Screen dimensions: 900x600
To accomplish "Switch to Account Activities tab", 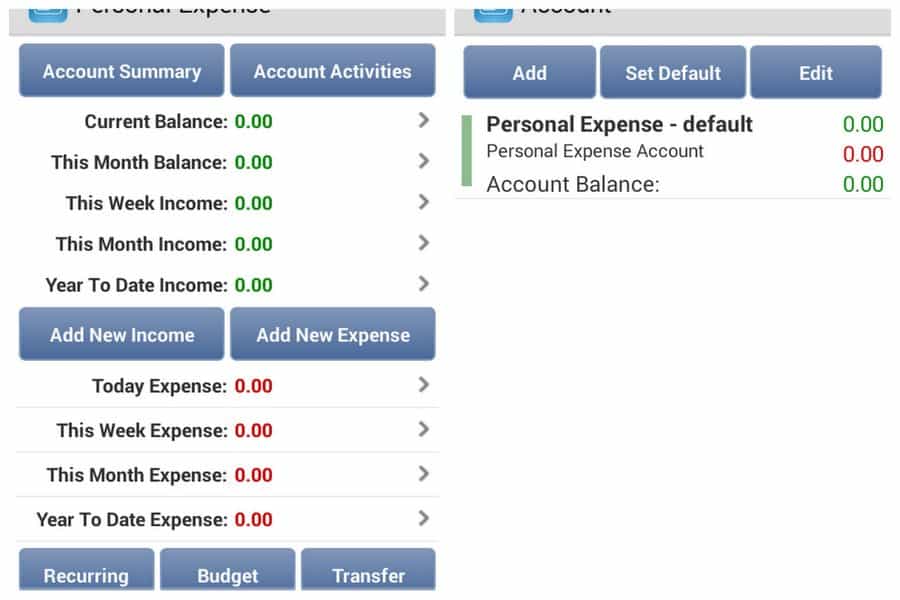I will pos(333,71).
